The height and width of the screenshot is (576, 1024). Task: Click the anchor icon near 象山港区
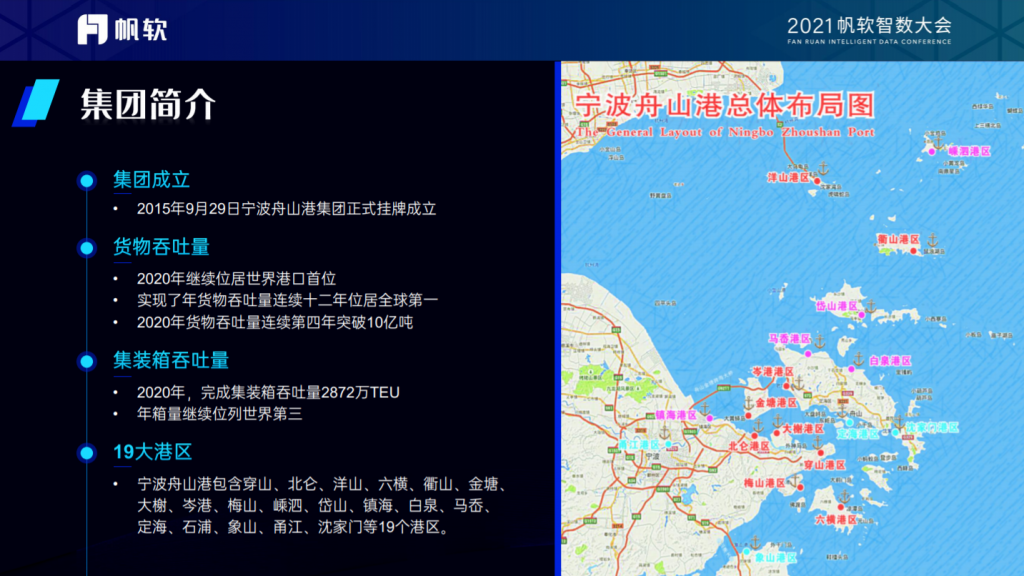pos(754,542)
